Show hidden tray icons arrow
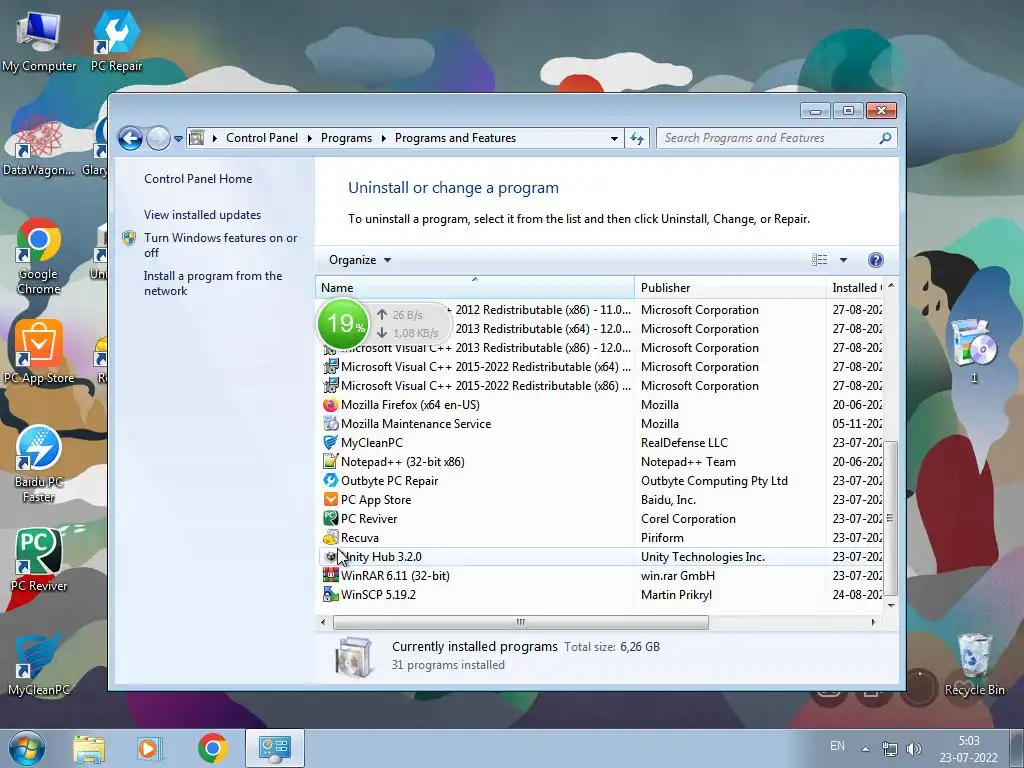Screen dimensions: 1024x768 pos(865,748)
